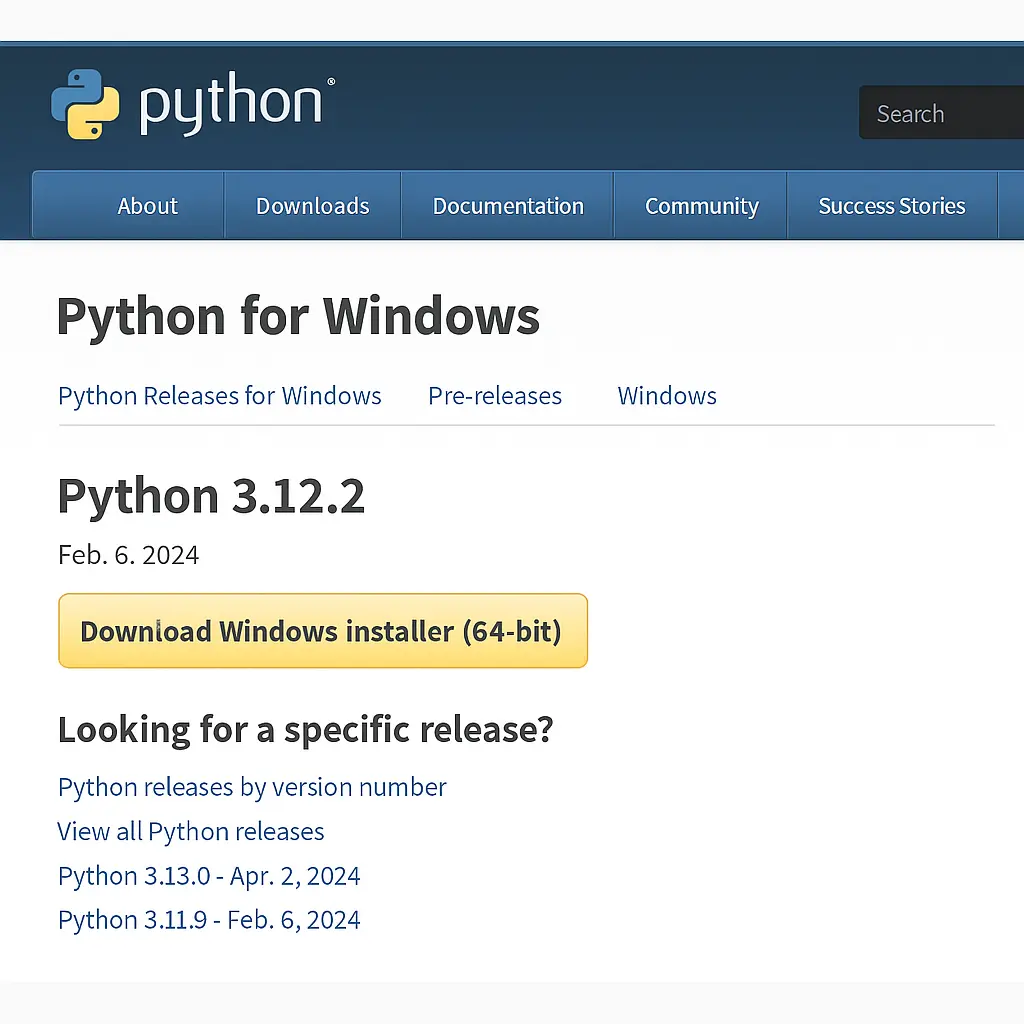Open Python releases by version number
The height and width of the screenshot is (1024, 1024).
(x=252, y=787)
